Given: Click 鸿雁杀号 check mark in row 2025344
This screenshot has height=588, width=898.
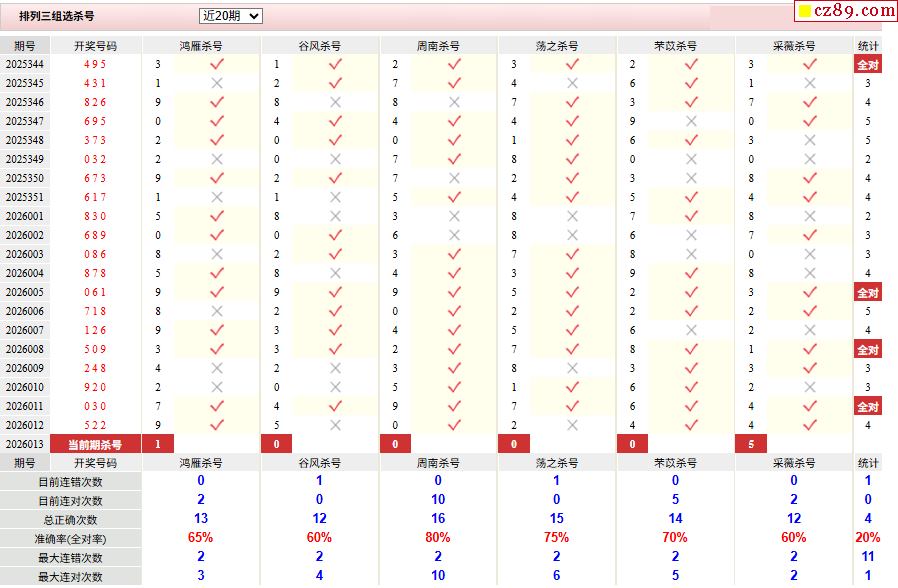Looking at the screenshot, I should [216, 64].
